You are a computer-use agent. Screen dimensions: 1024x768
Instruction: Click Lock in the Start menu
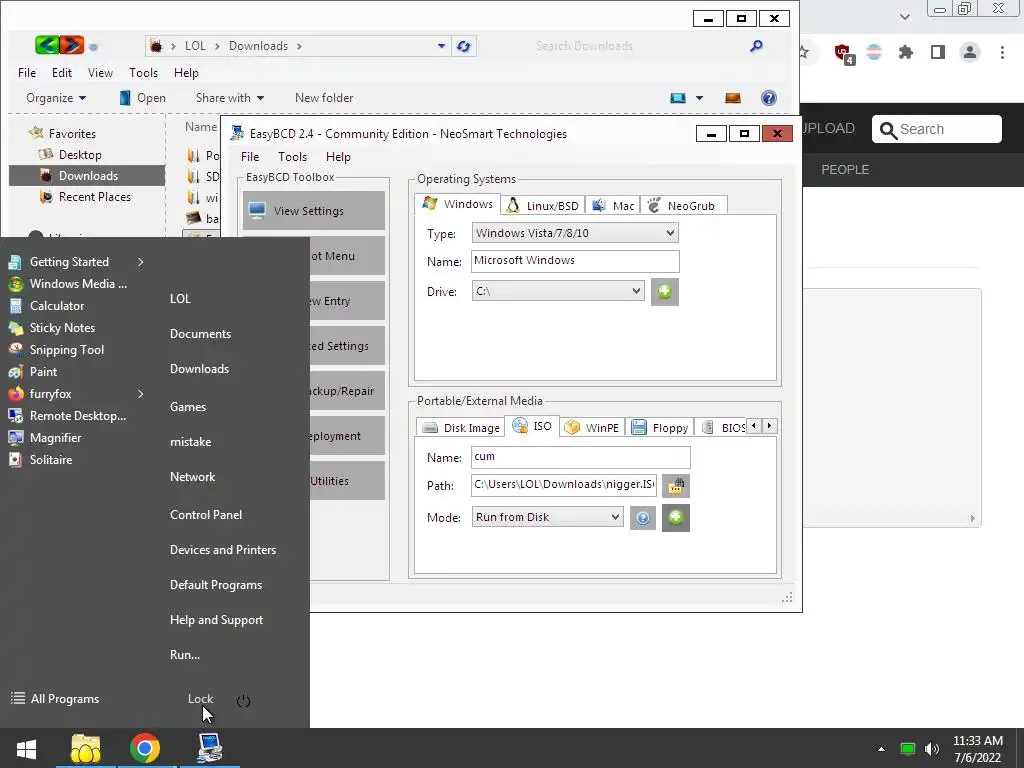pyautogui.click(x=200, y=699)
